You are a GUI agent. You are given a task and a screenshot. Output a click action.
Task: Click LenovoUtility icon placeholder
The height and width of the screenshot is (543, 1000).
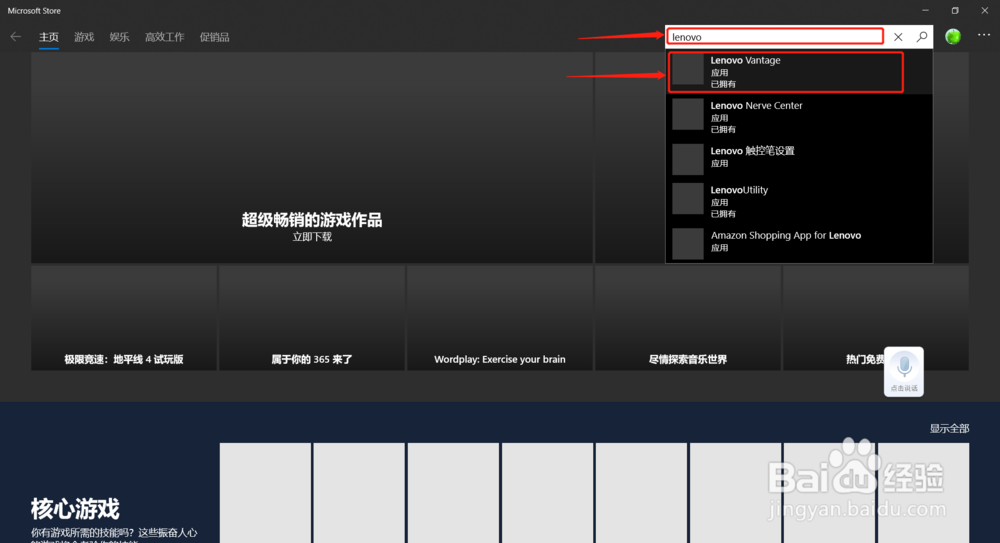pos(688,198)
